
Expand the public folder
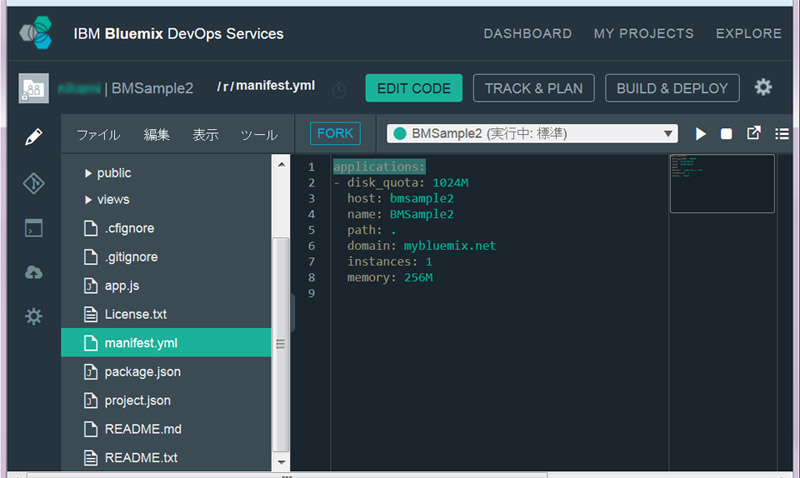88,173
